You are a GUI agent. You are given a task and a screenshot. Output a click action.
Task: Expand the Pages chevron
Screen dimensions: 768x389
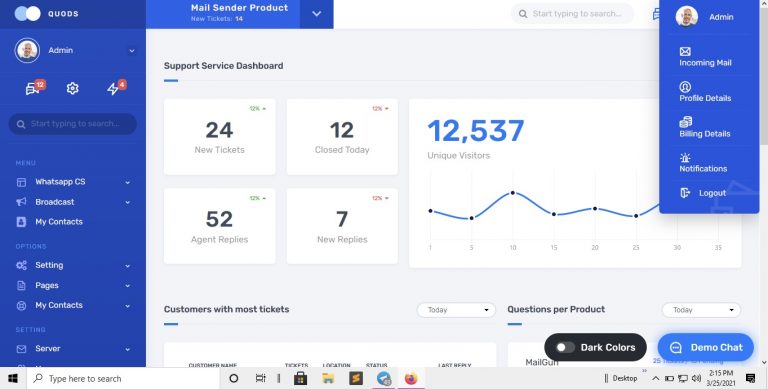pyautogui.click(x=127, y=286)
